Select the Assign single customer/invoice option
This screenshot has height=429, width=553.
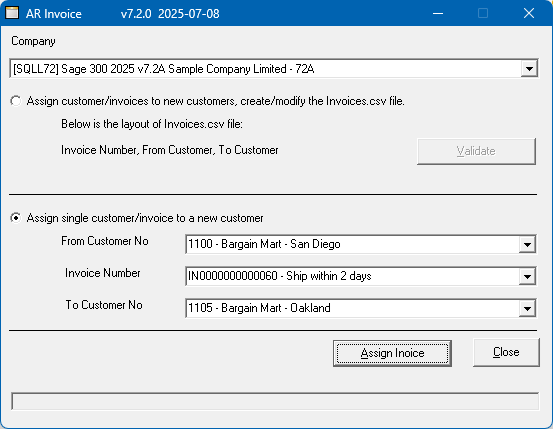pos(16,218)
